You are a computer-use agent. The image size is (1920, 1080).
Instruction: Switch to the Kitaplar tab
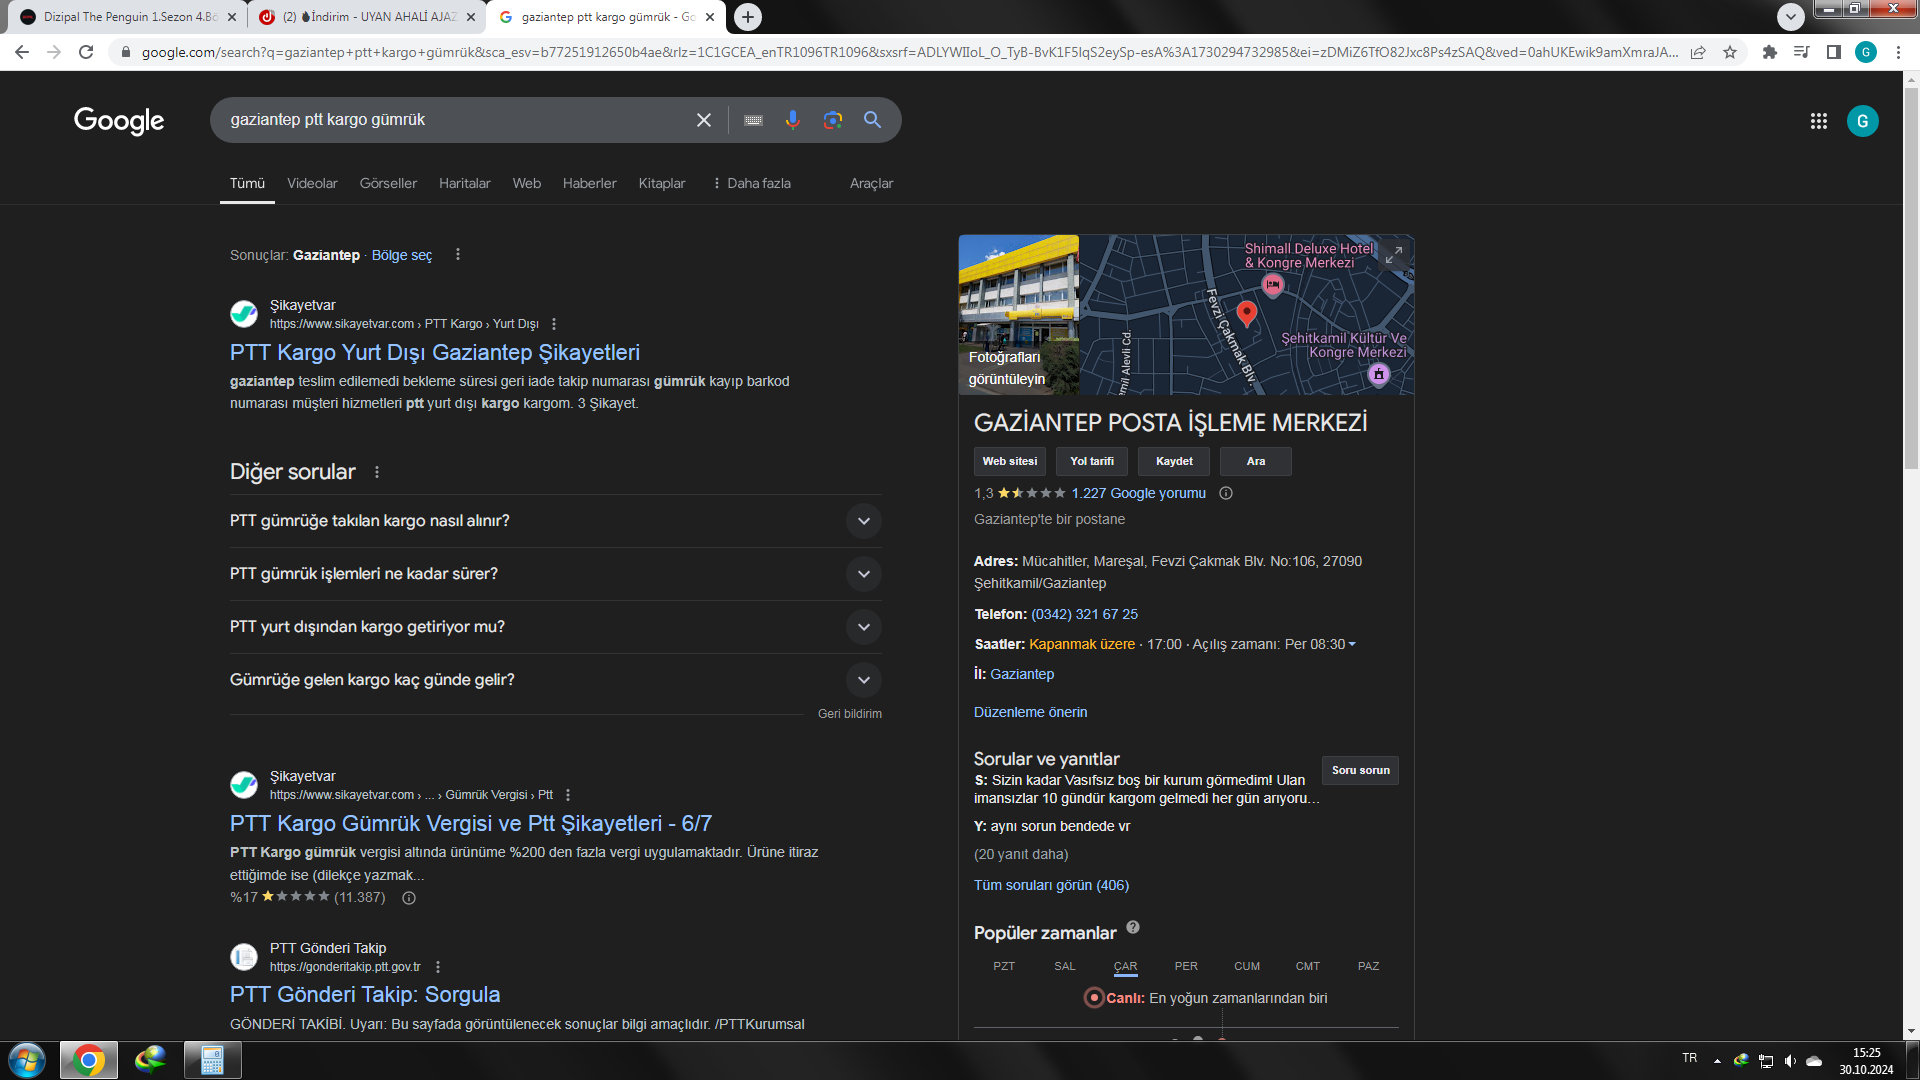662,184
